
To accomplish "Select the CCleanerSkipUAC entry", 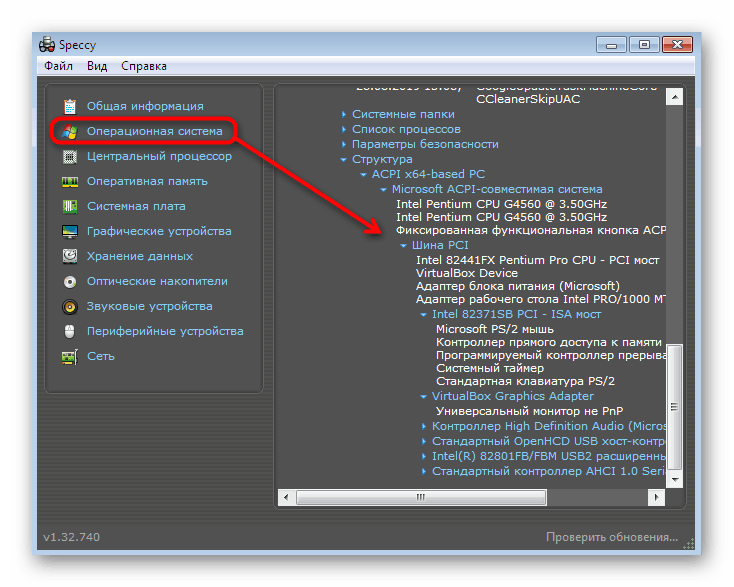I will tap(528, 99).
